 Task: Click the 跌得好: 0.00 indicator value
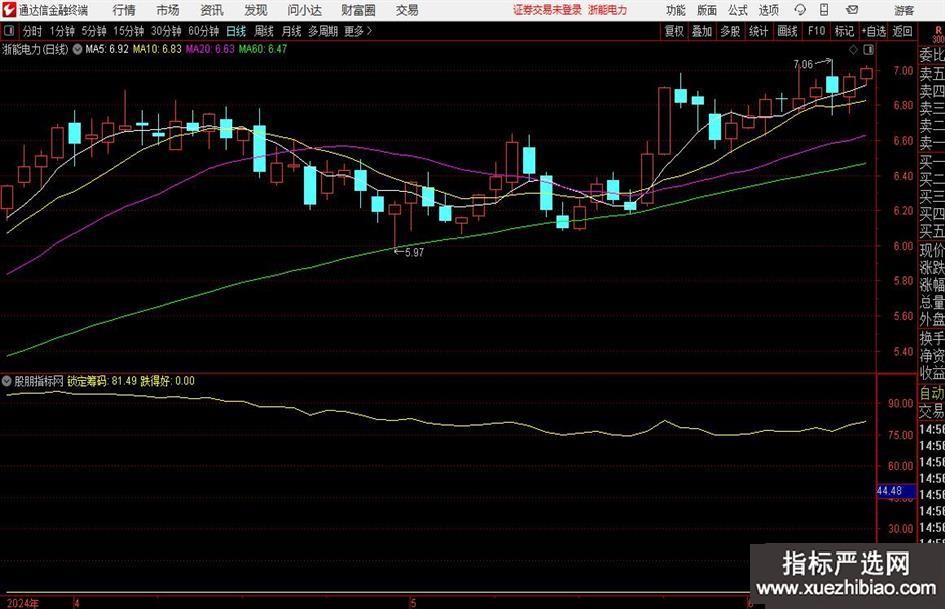(168, 381)
